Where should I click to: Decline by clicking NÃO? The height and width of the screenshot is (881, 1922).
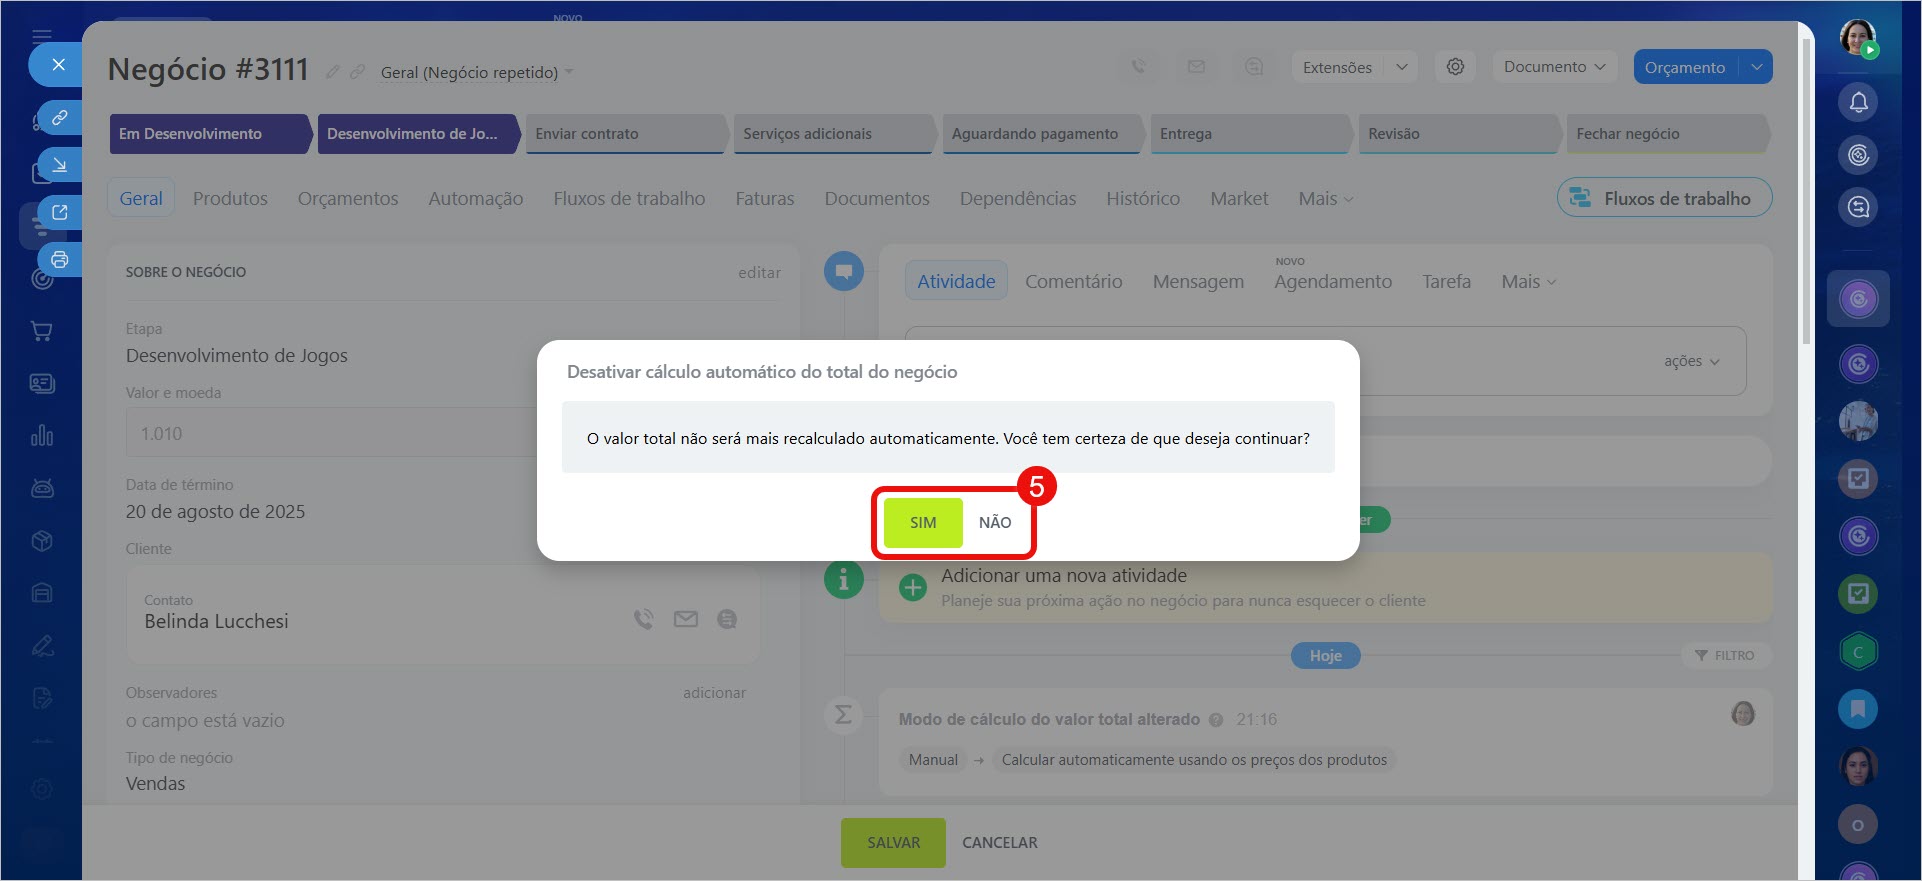(x=994, y=522)
